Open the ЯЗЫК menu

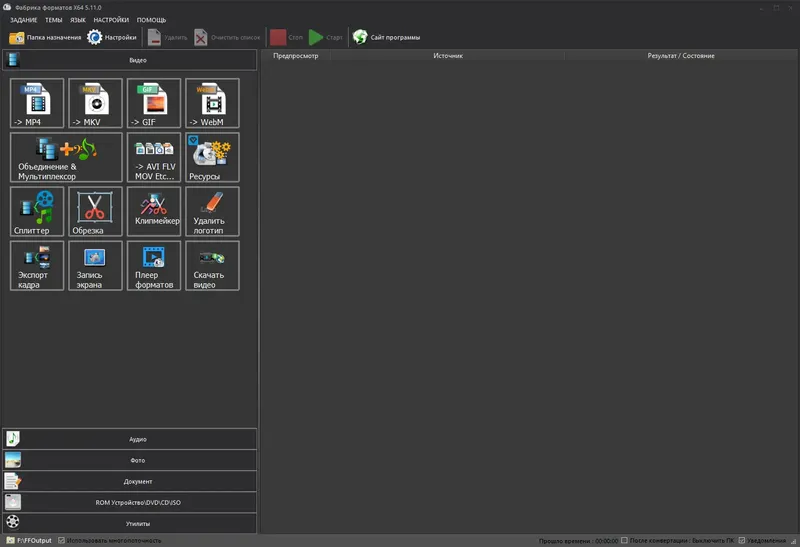(x=78, y=20)
